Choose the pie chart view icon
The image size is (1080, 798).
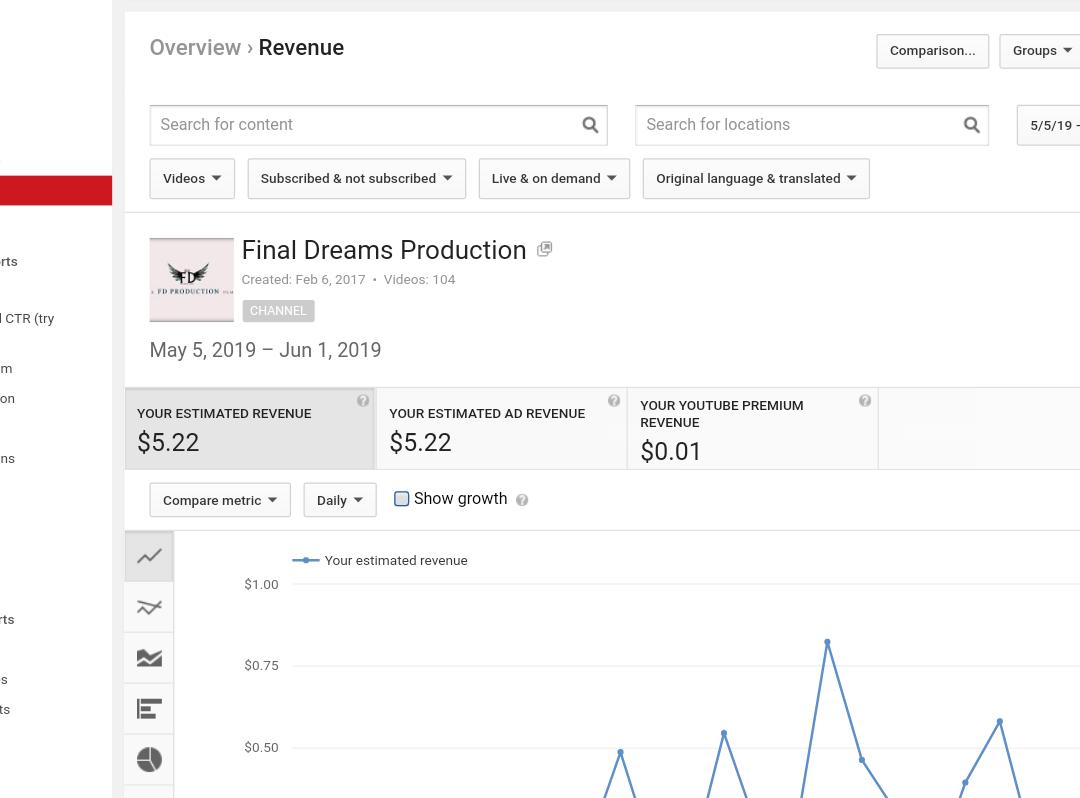click(x=149, y=759)
